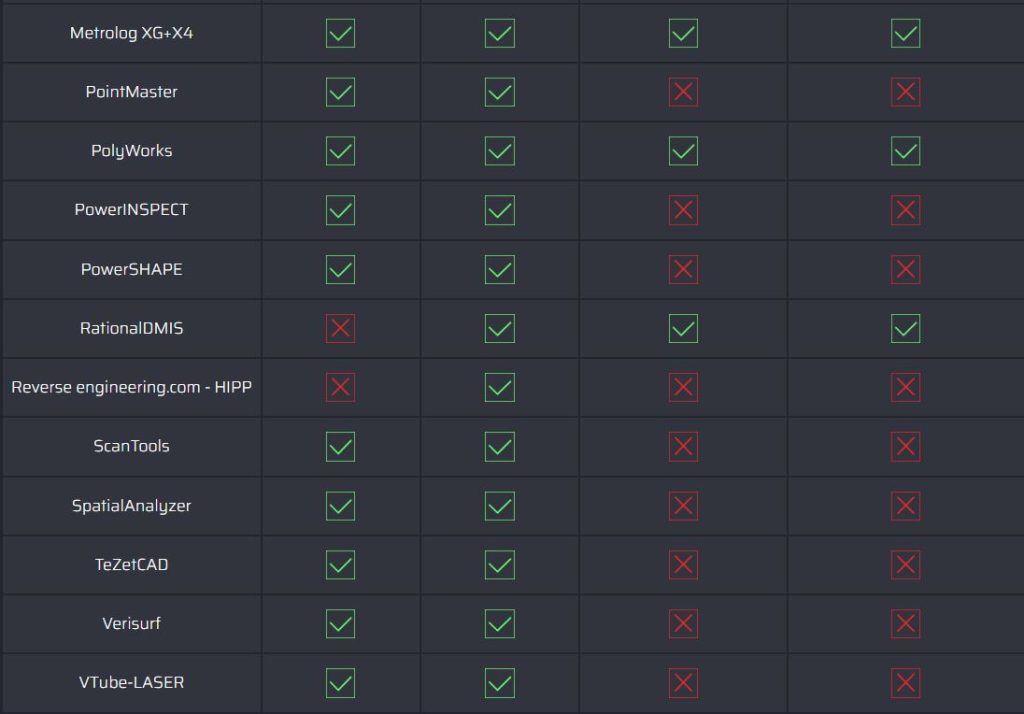Click Verisurf second-column green checkmark
This screenshot has width=1024, height=714.
(500, 624)
